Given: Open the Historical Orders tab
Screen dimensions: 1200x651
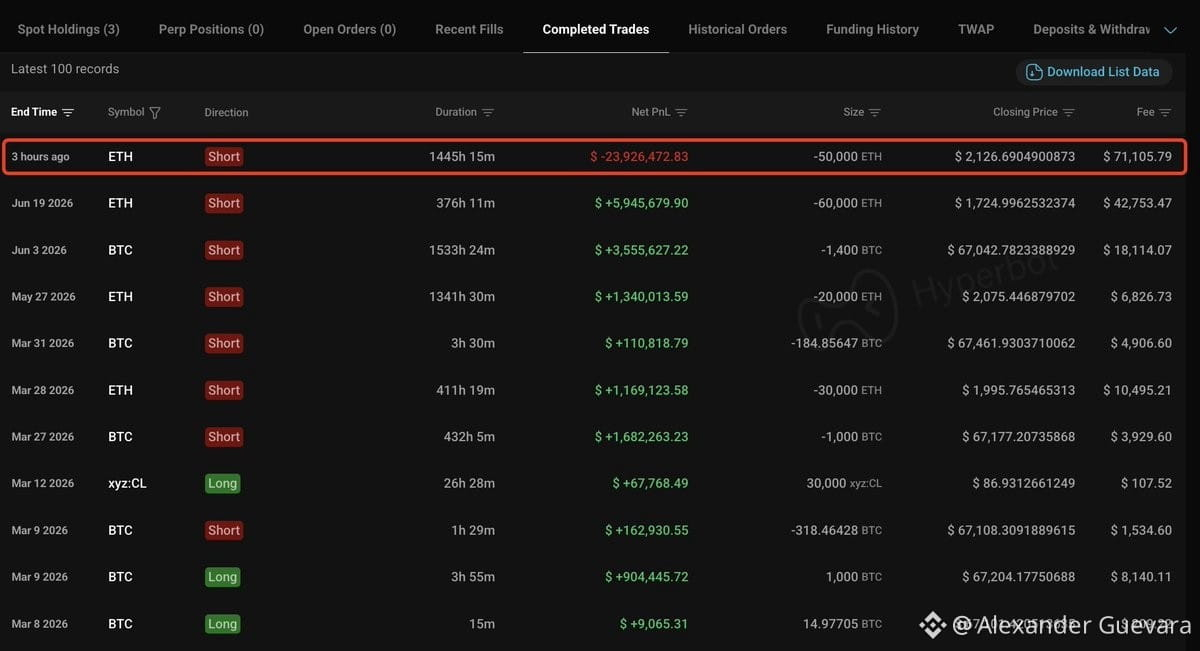Looking at the screenshot, I should click(x=738, y=29).
